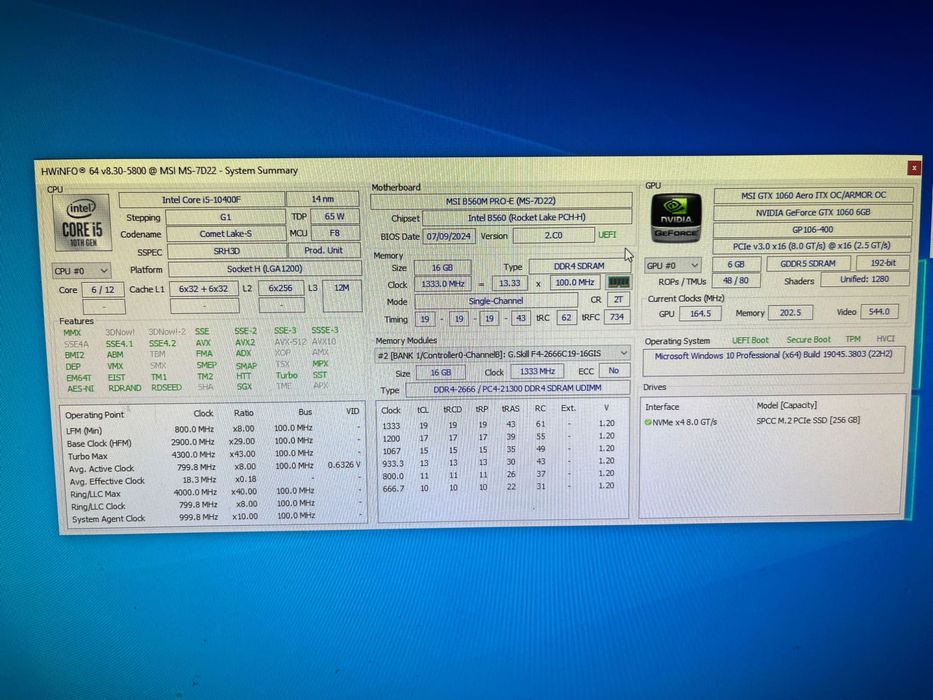Click the L2 6x256 cache field
Screen dimensions: 933x700
pyautogui.click(x=281, y=288)
